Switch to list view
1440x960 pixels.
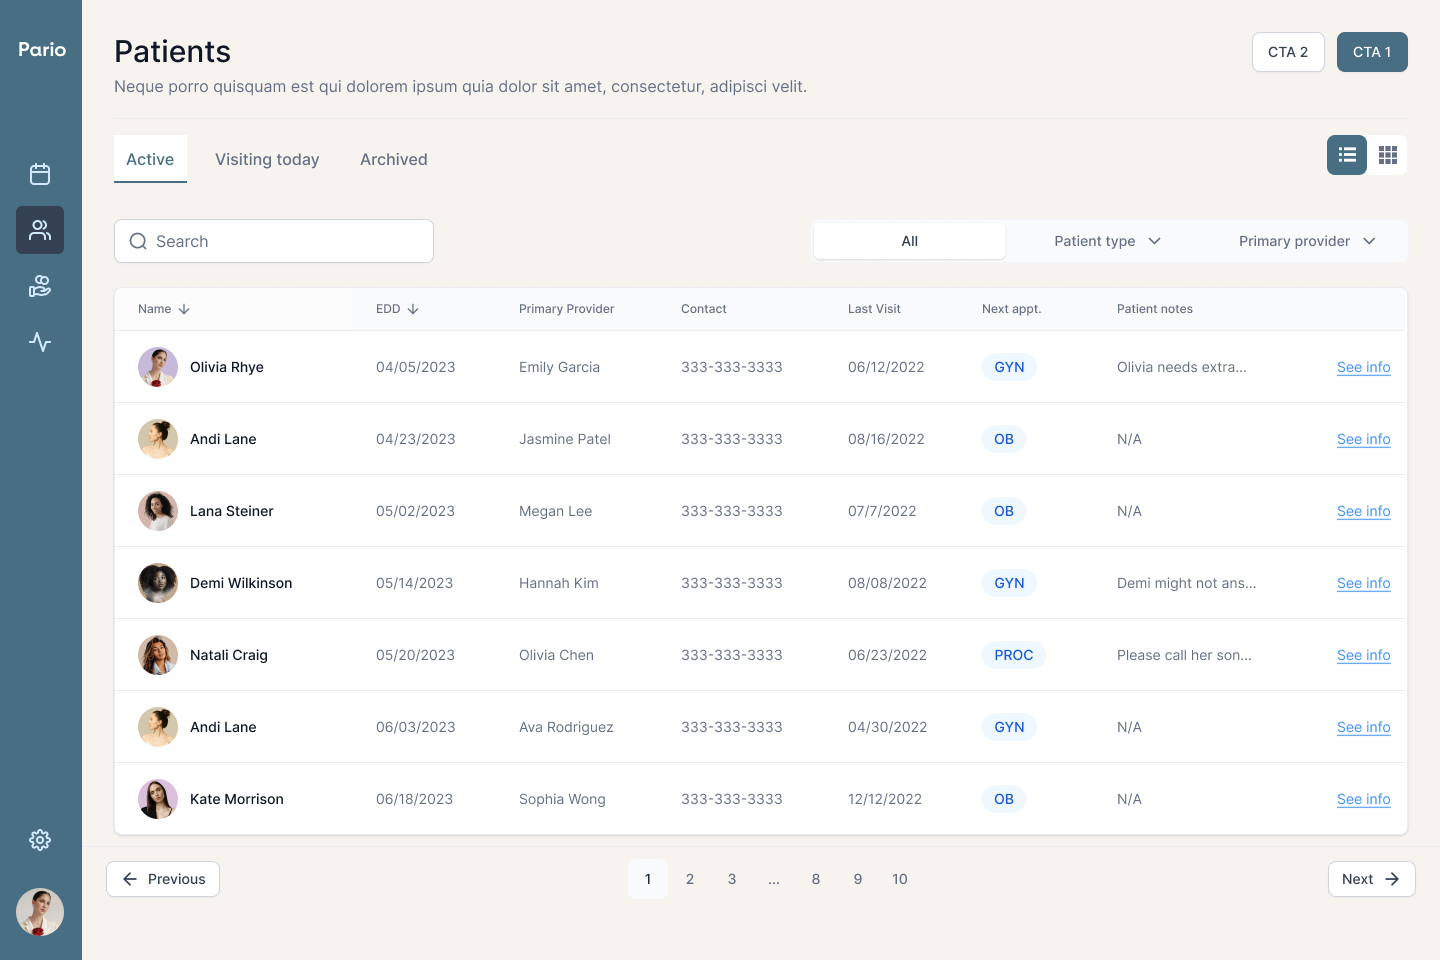point(1347,155)
